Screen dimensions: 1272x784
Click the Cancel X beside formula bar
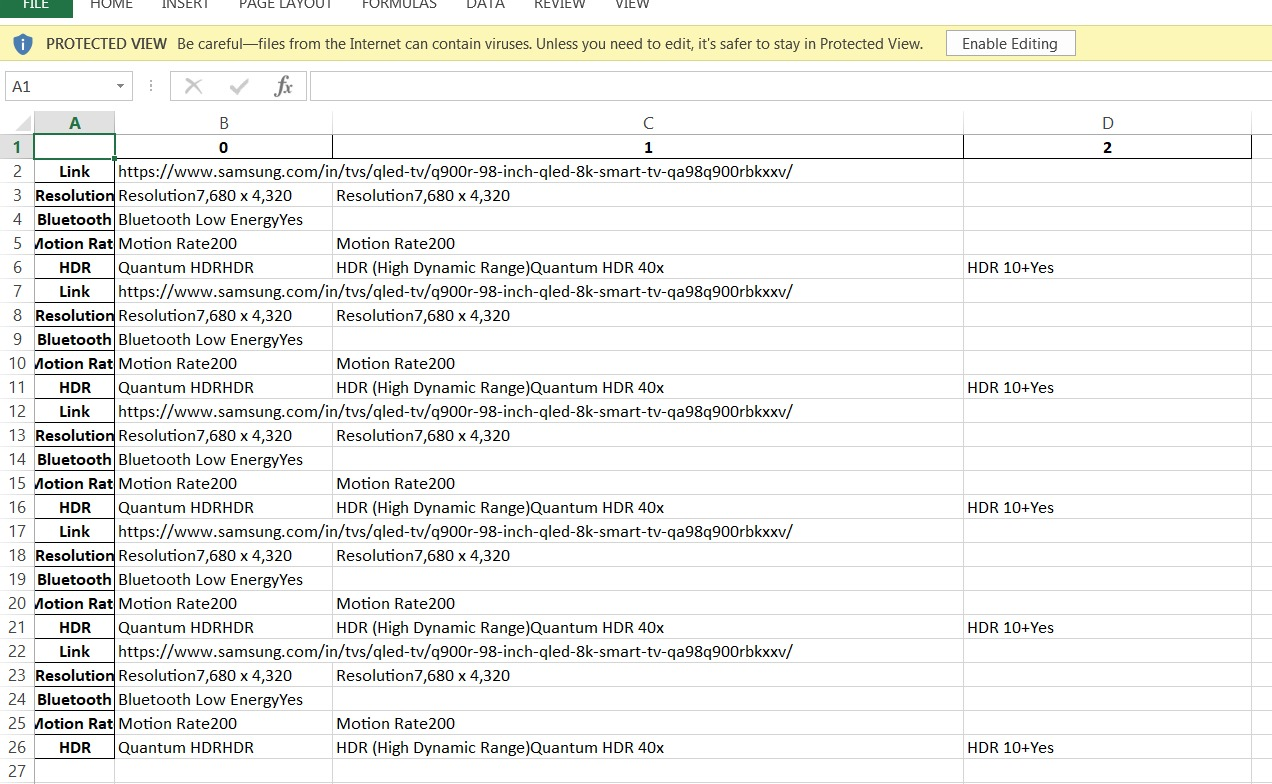193,85
